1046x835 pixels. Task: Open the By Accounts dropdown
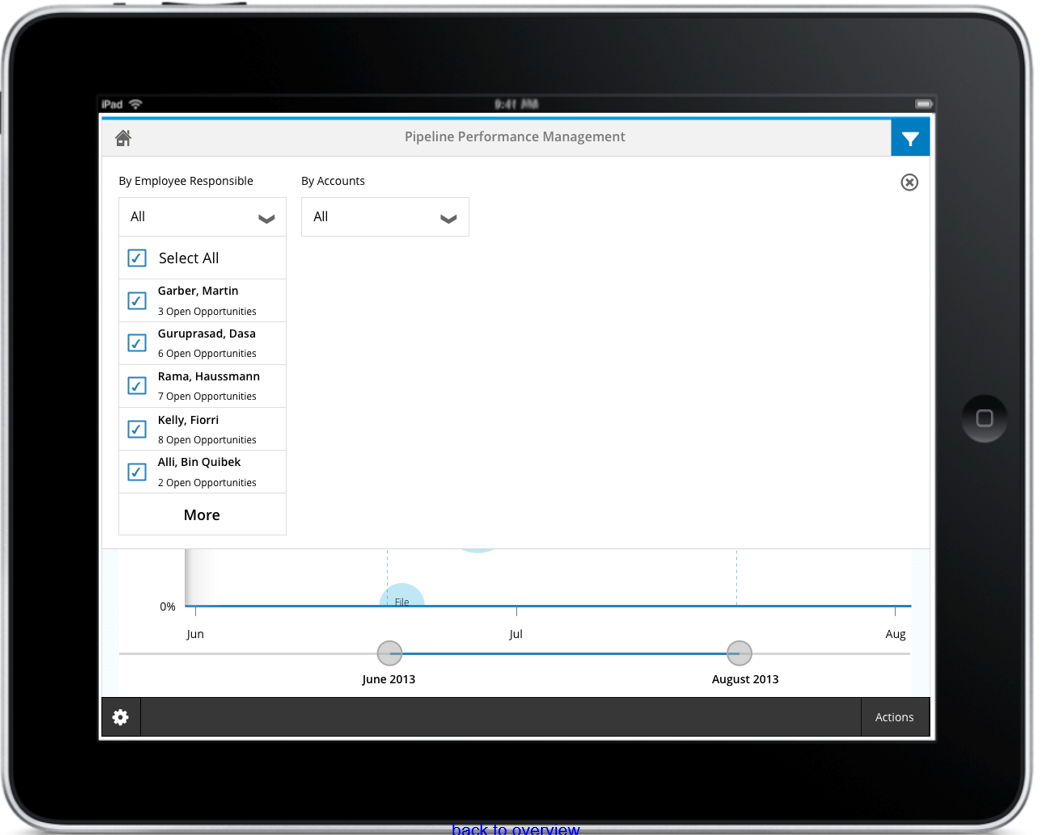pyautogui.click(x=385, y=217)
